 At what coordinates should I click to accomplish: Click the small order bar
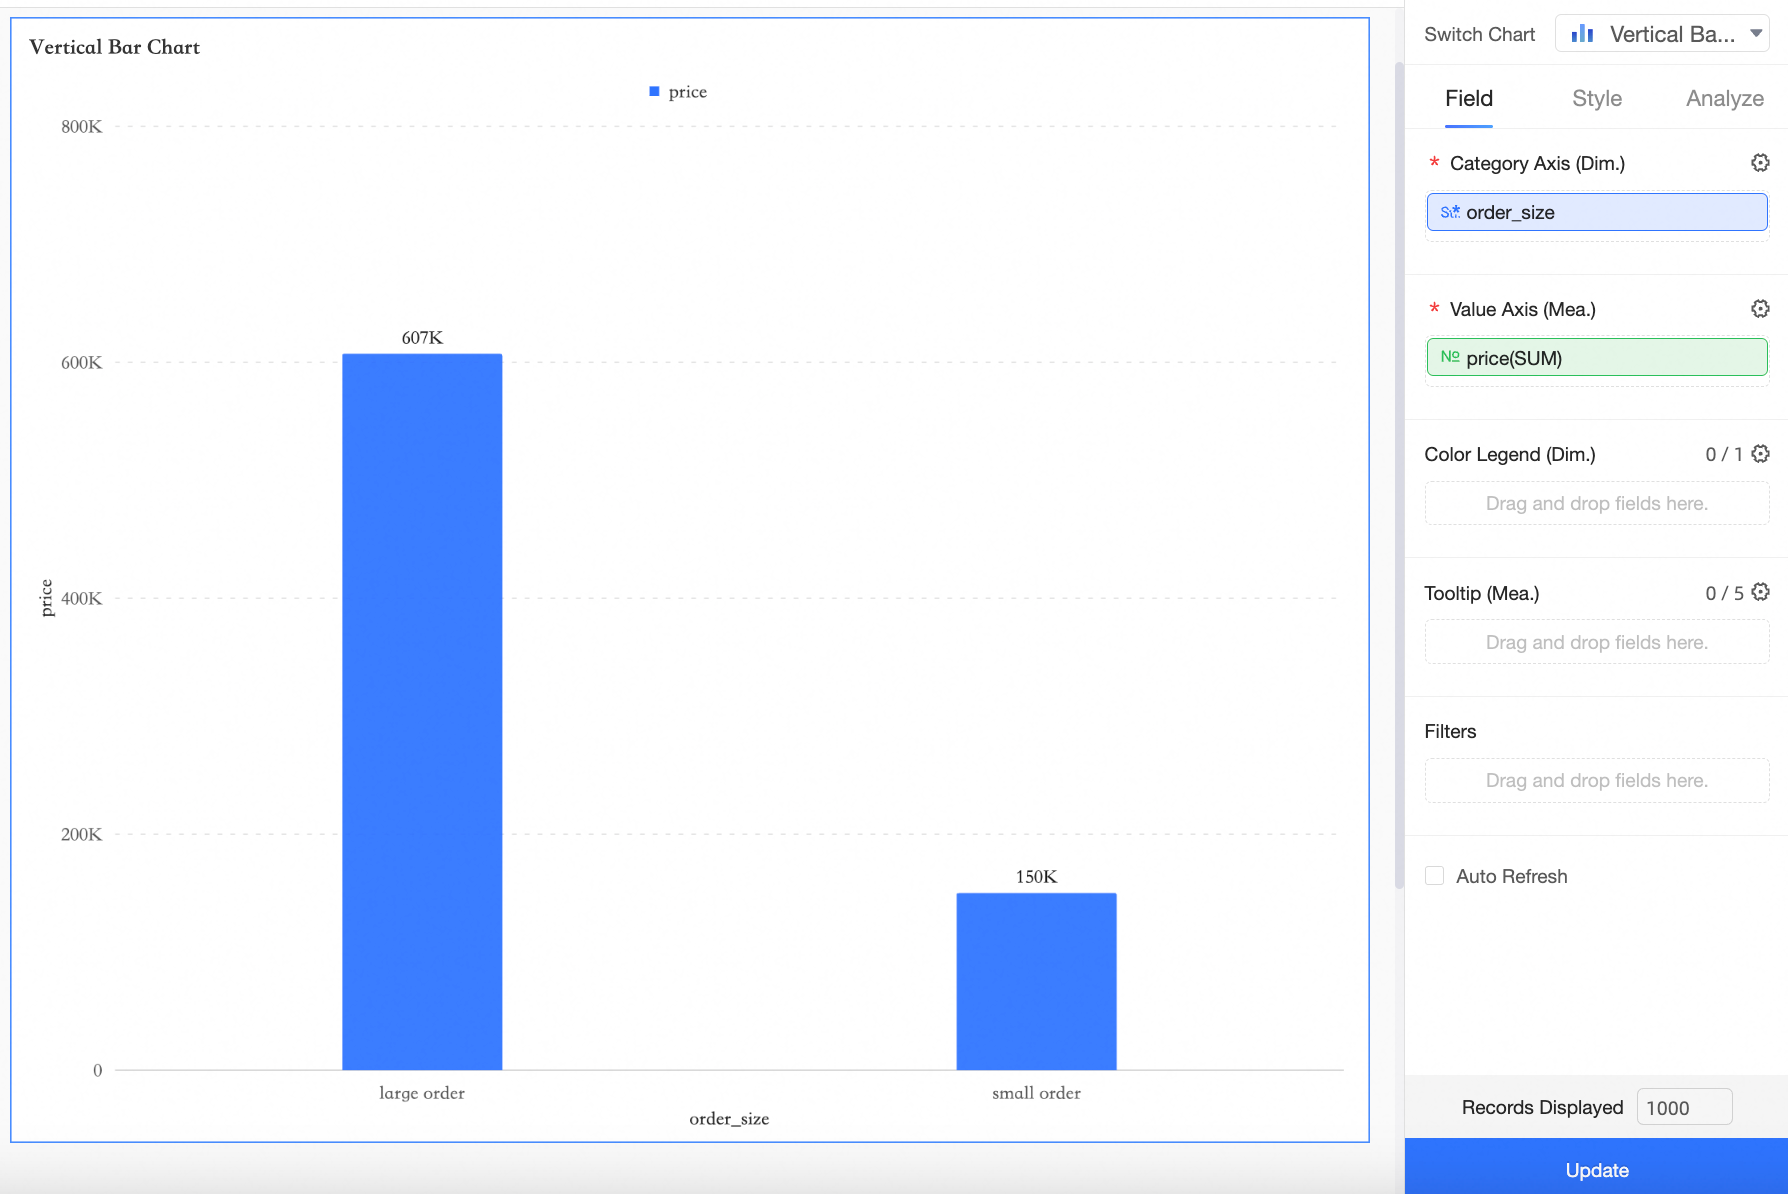tap(1036, 981)
